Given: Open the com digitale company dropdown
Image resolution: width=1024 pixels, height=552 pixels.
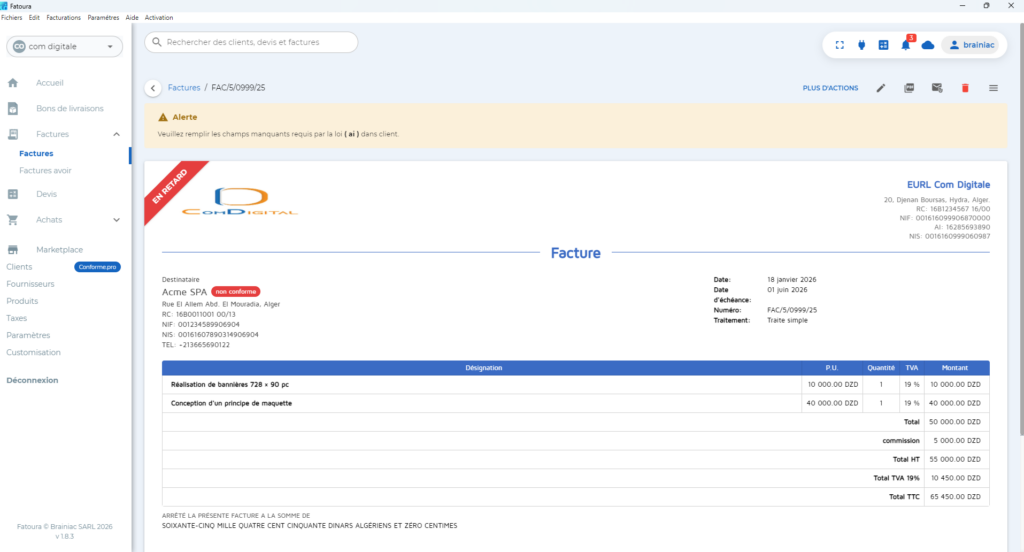Looking at the screenshot, I should click(64, 46).
